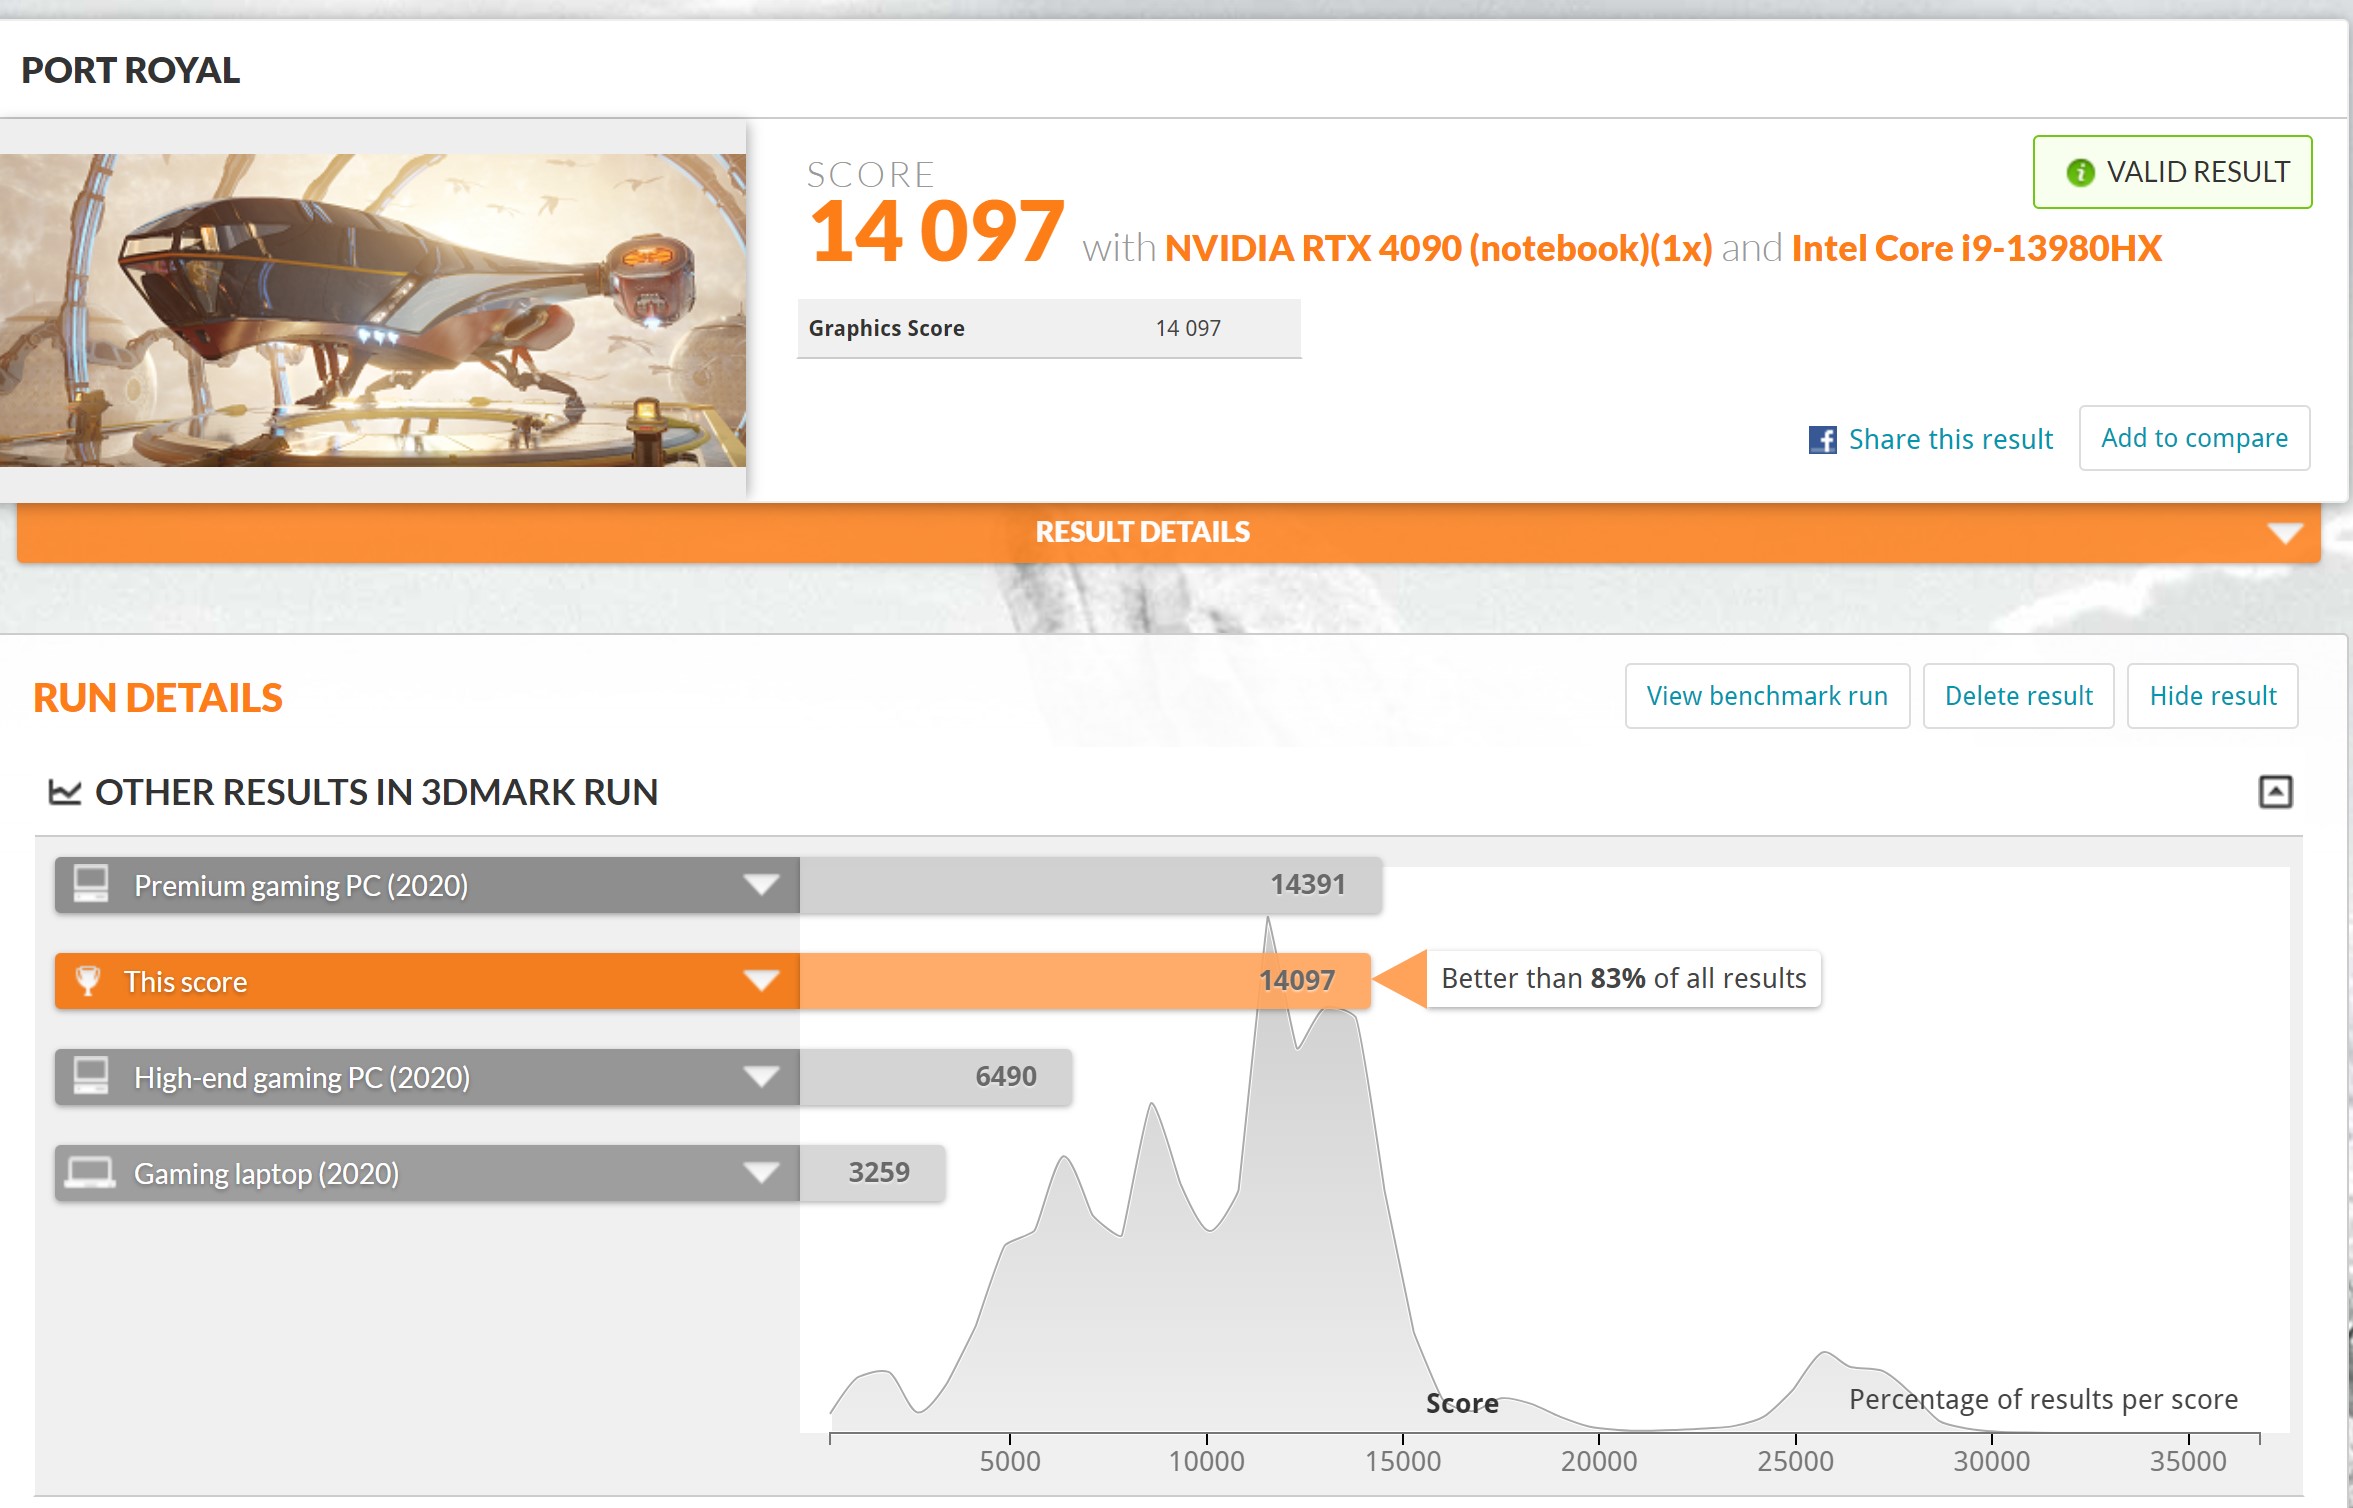Click the desktop icon on Premium gaming PC
Screen dimensions: 2353x1508
(x=91, y=884)
